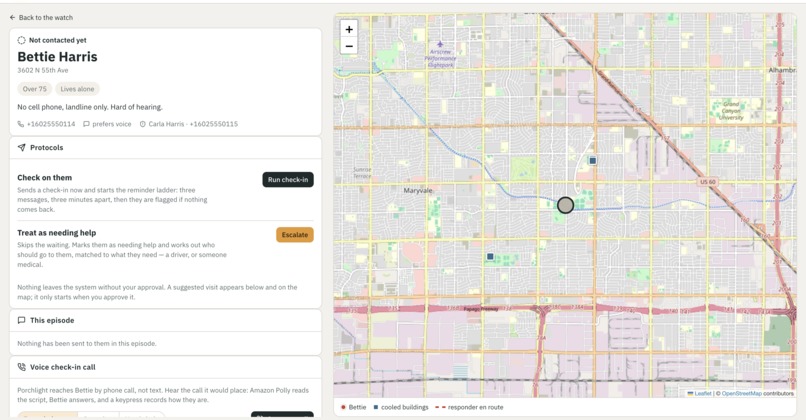Click Carla Harris emergency contact number
The image size is (806, 420).
click(x=214, y=124)
